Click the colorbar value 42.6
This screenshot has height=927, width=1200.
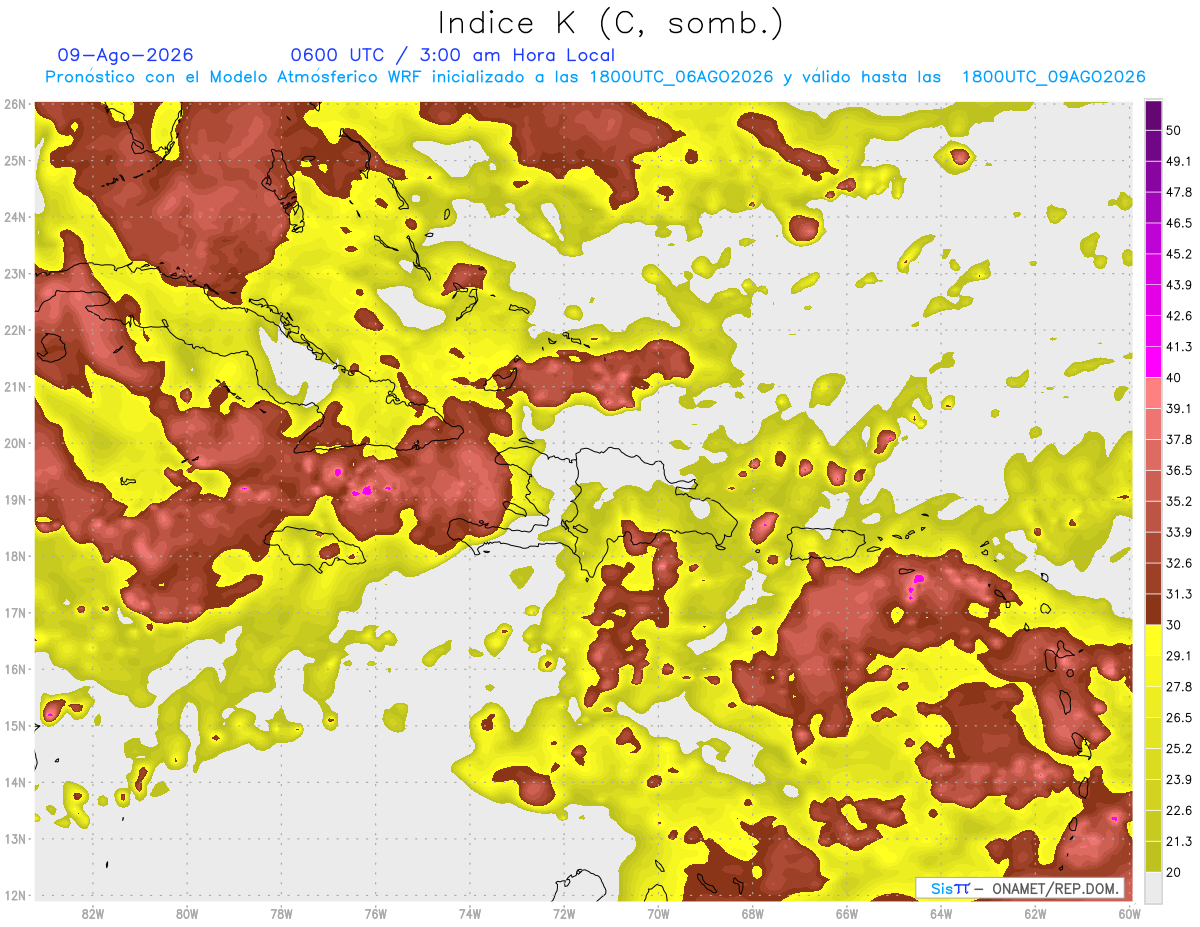point(1179,316)
